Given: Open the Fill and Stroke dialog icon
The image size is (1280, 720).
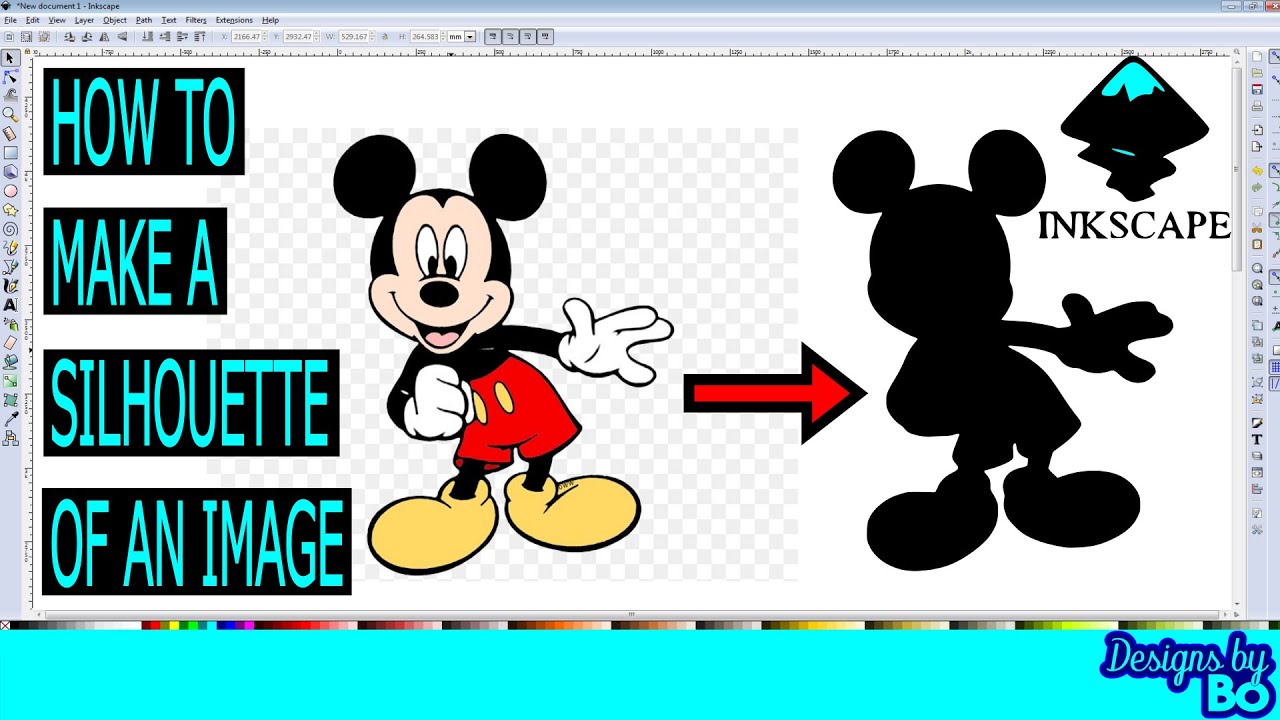Looking at the screenshot, I should 1257,422.
